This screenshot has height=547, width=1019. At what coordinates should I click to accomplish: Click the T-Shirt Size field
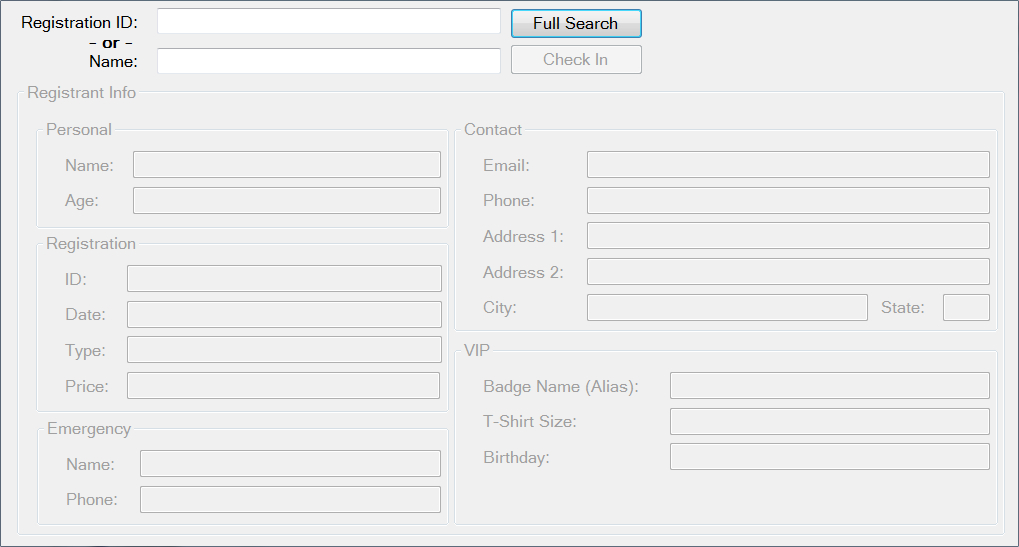[x=829, y=421]
